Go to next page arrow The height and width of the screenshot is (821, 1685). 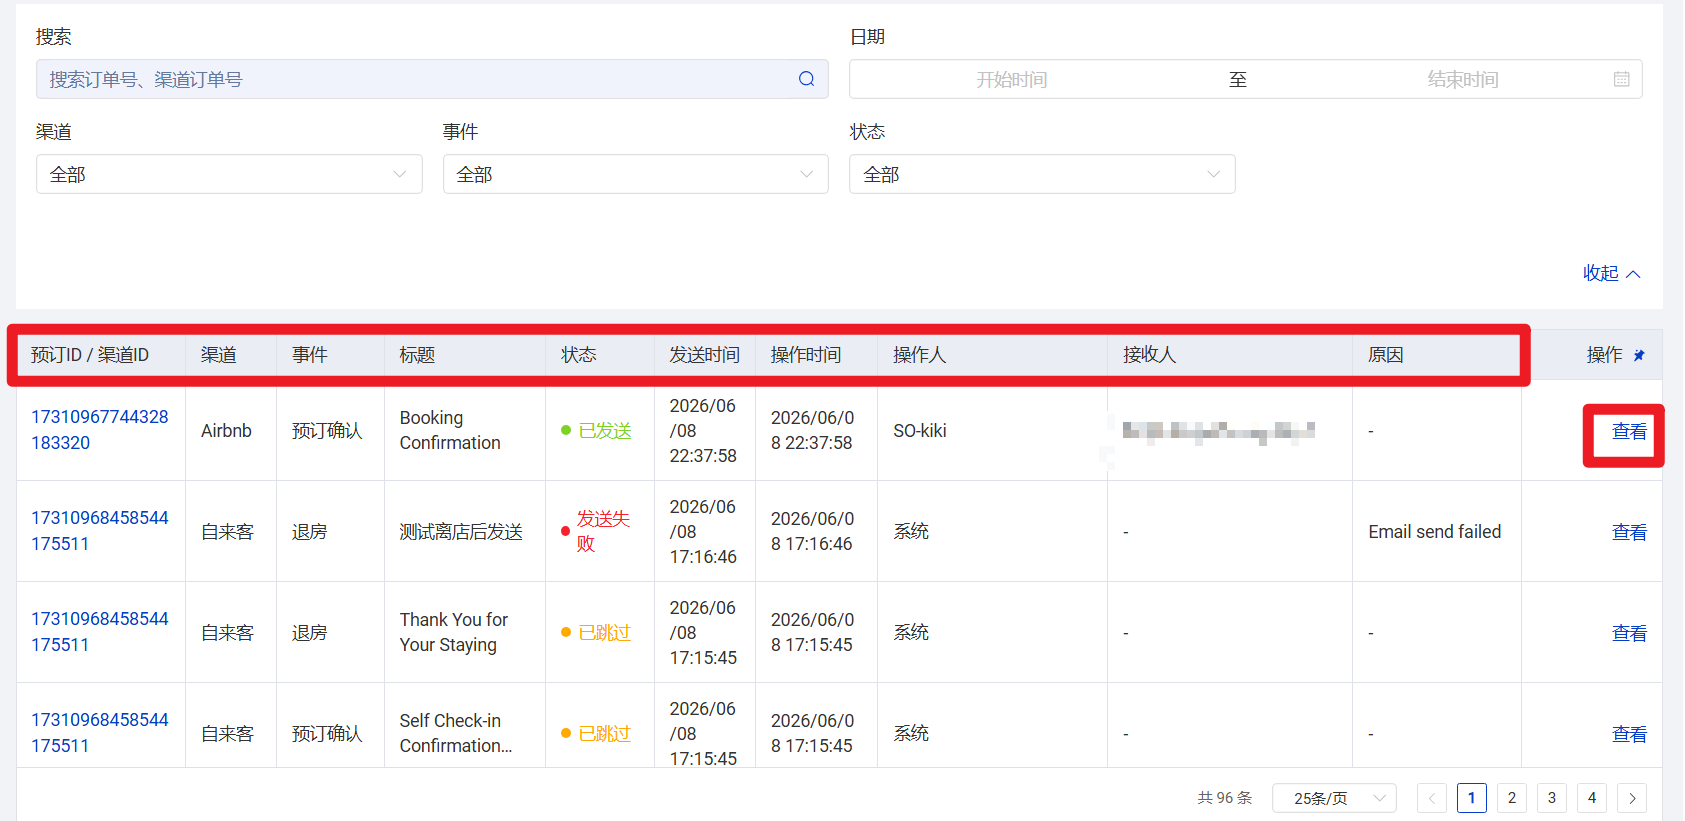click(1632, 798)
